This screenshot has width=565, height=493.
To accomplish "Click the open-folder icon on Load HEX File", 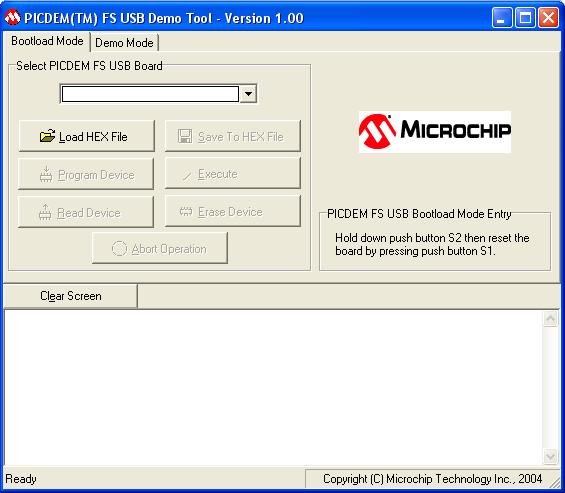I will pos(47,136).
